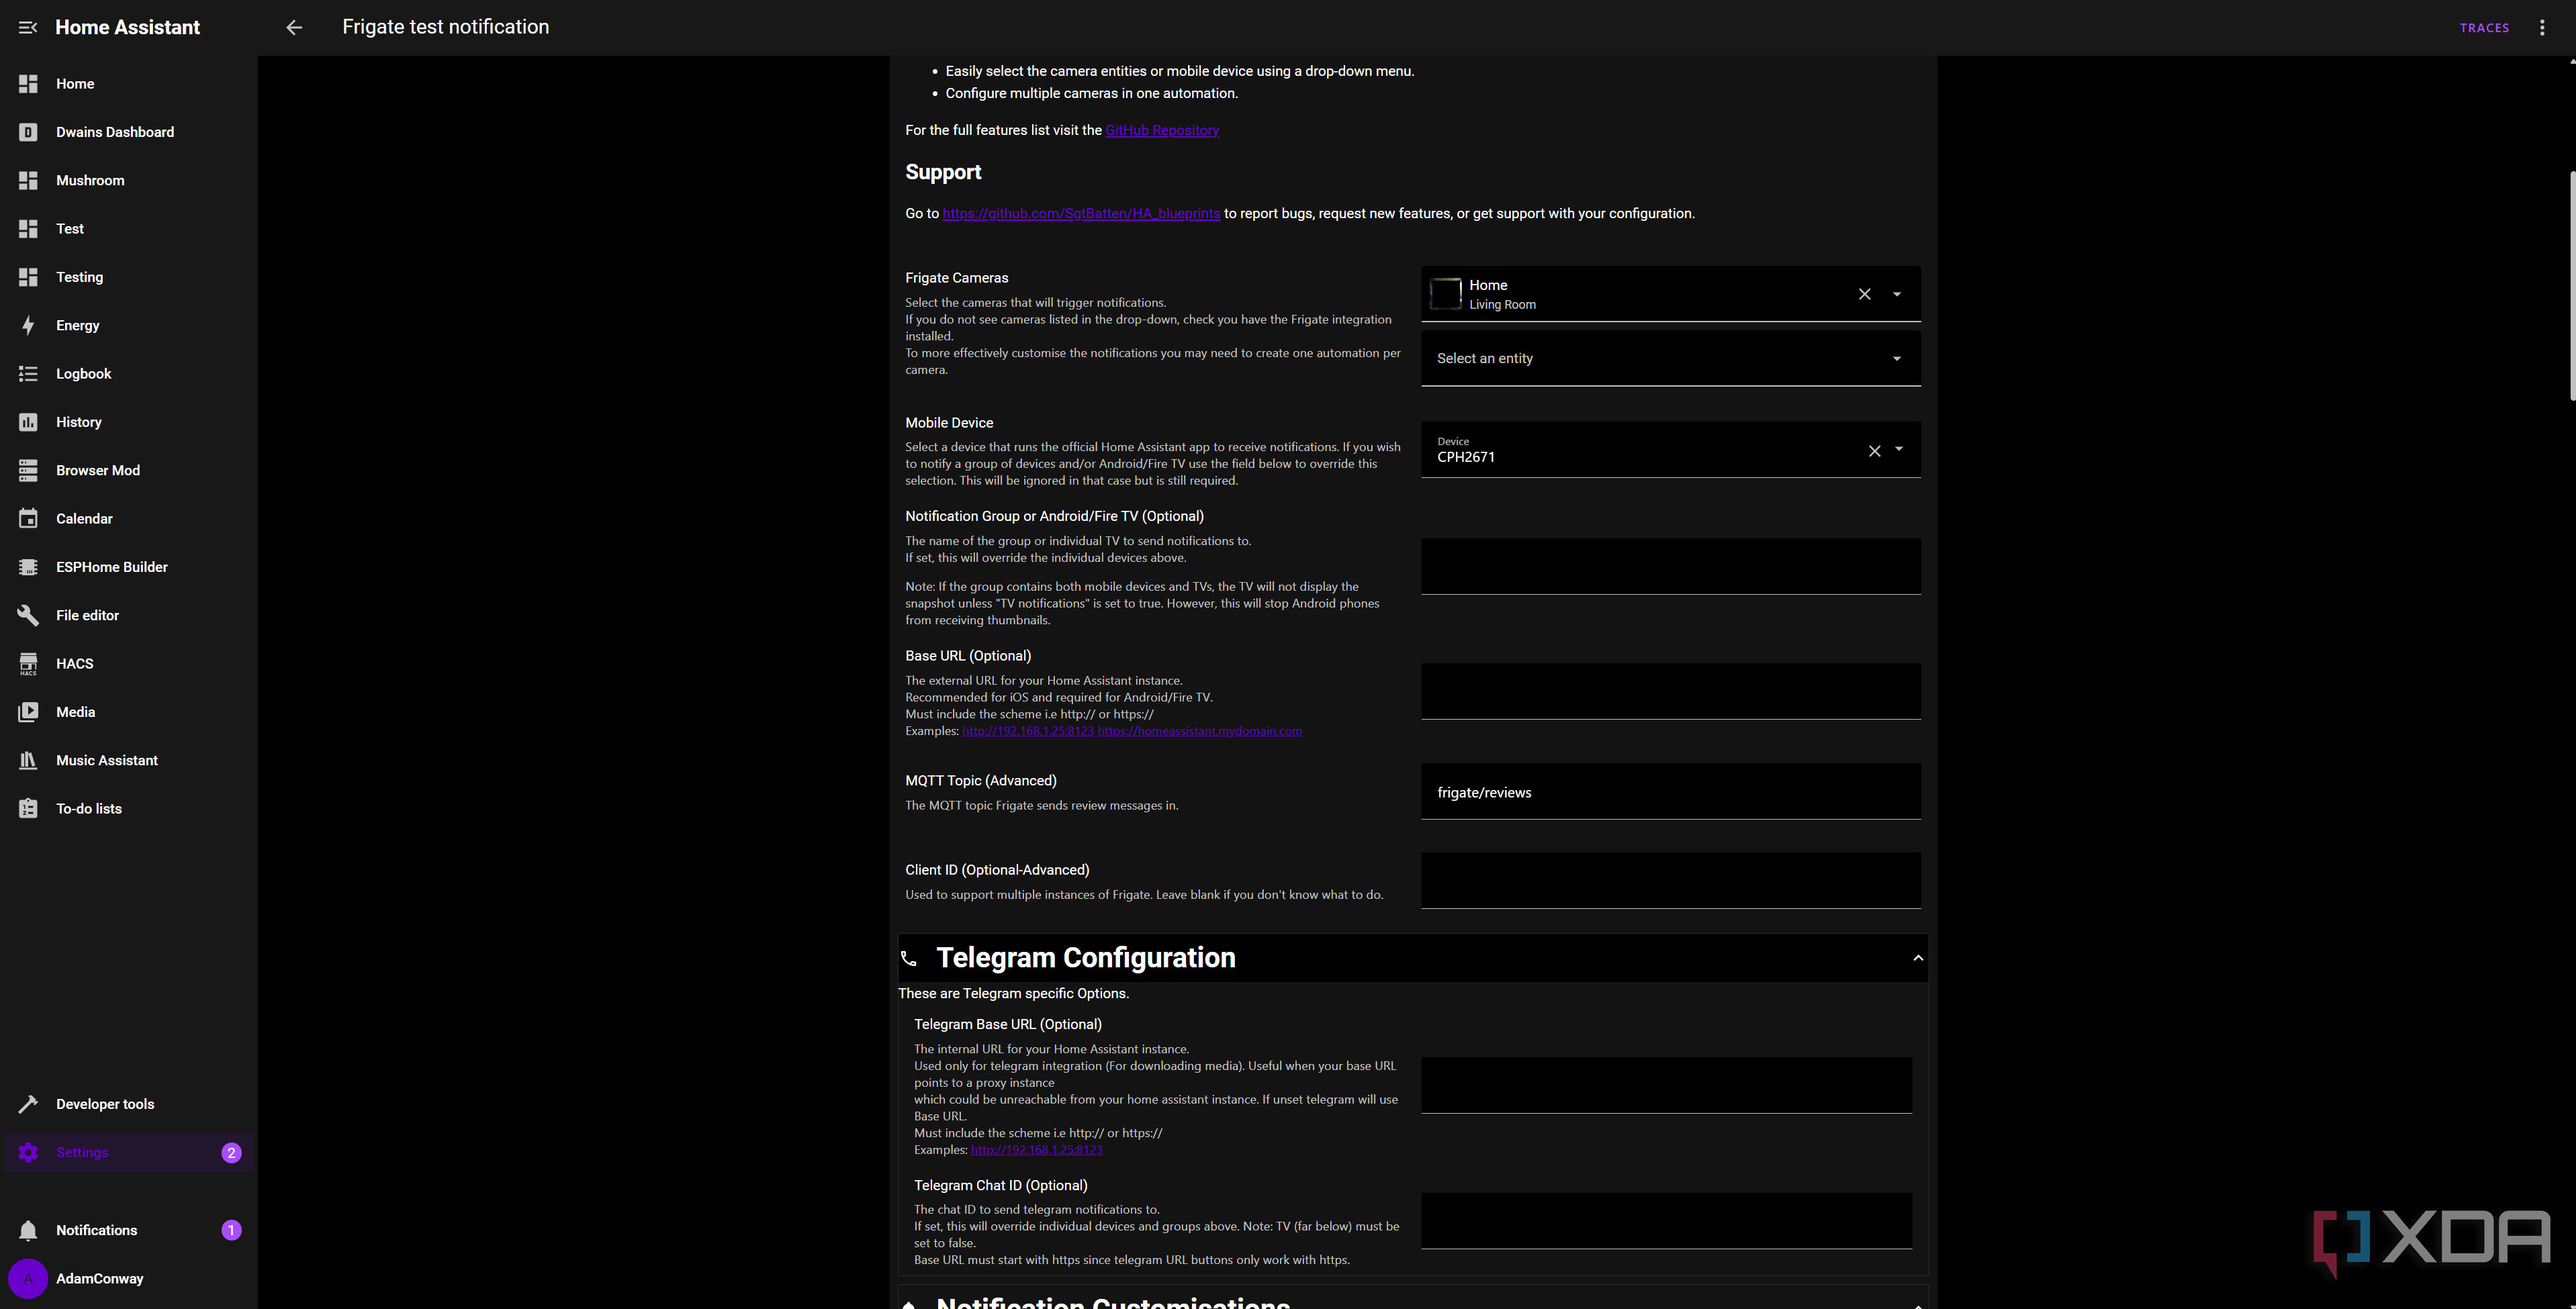
Task: Open the Home Living Room camera dropdown
Action: (1896, 294)
